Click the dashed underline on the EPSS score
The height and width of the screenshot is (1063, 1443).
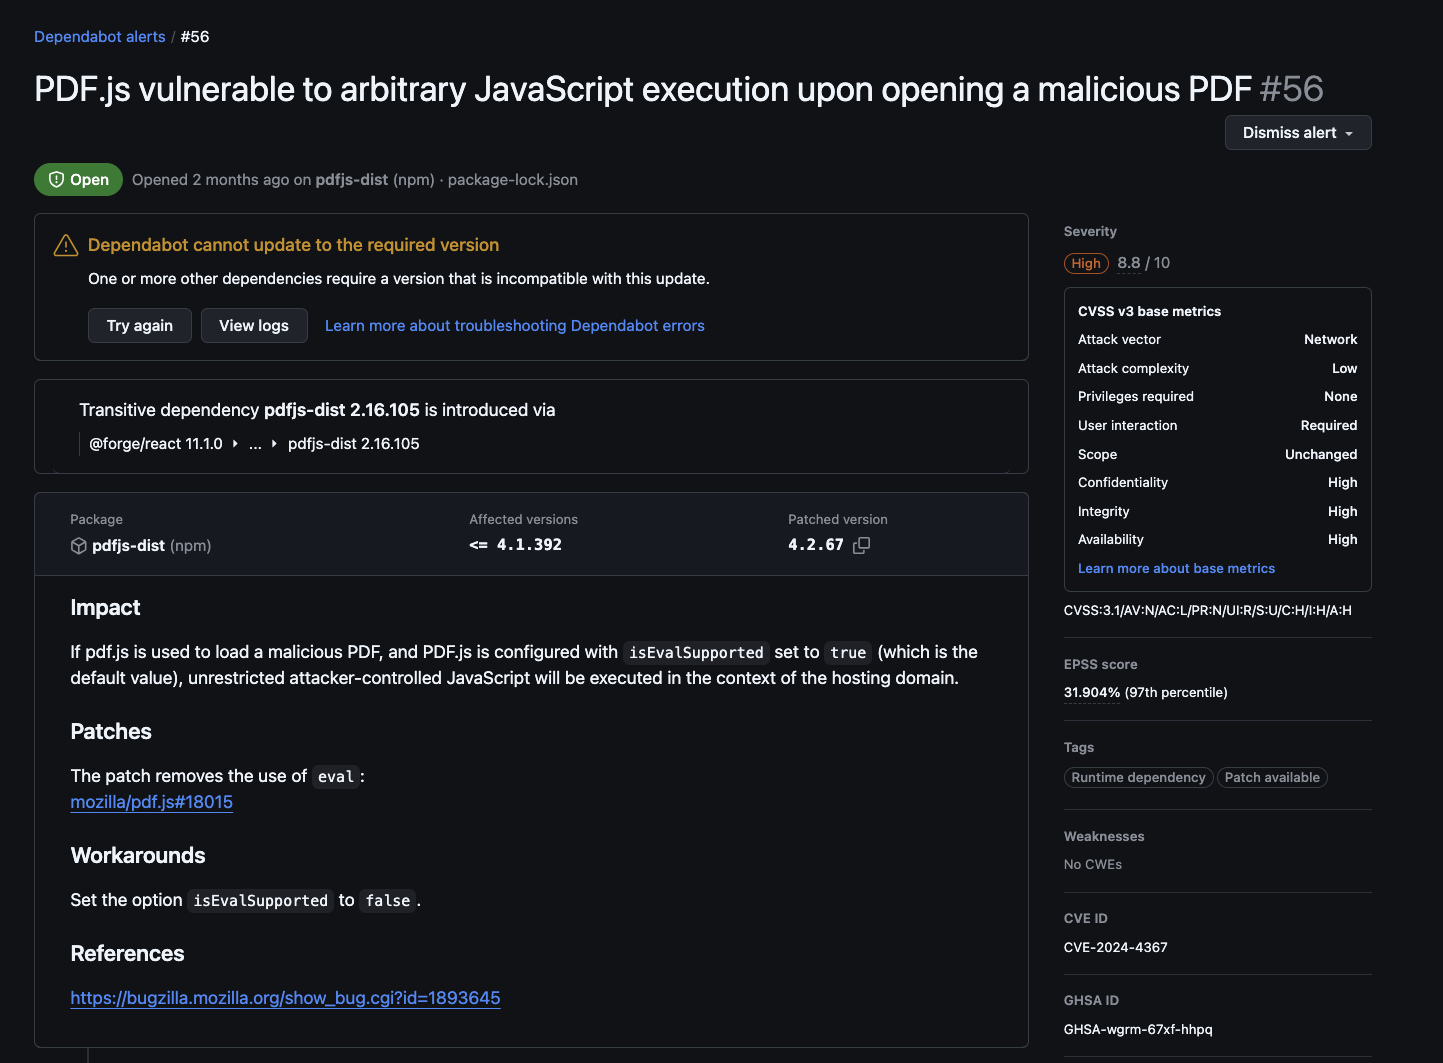tap(1090, 692)
